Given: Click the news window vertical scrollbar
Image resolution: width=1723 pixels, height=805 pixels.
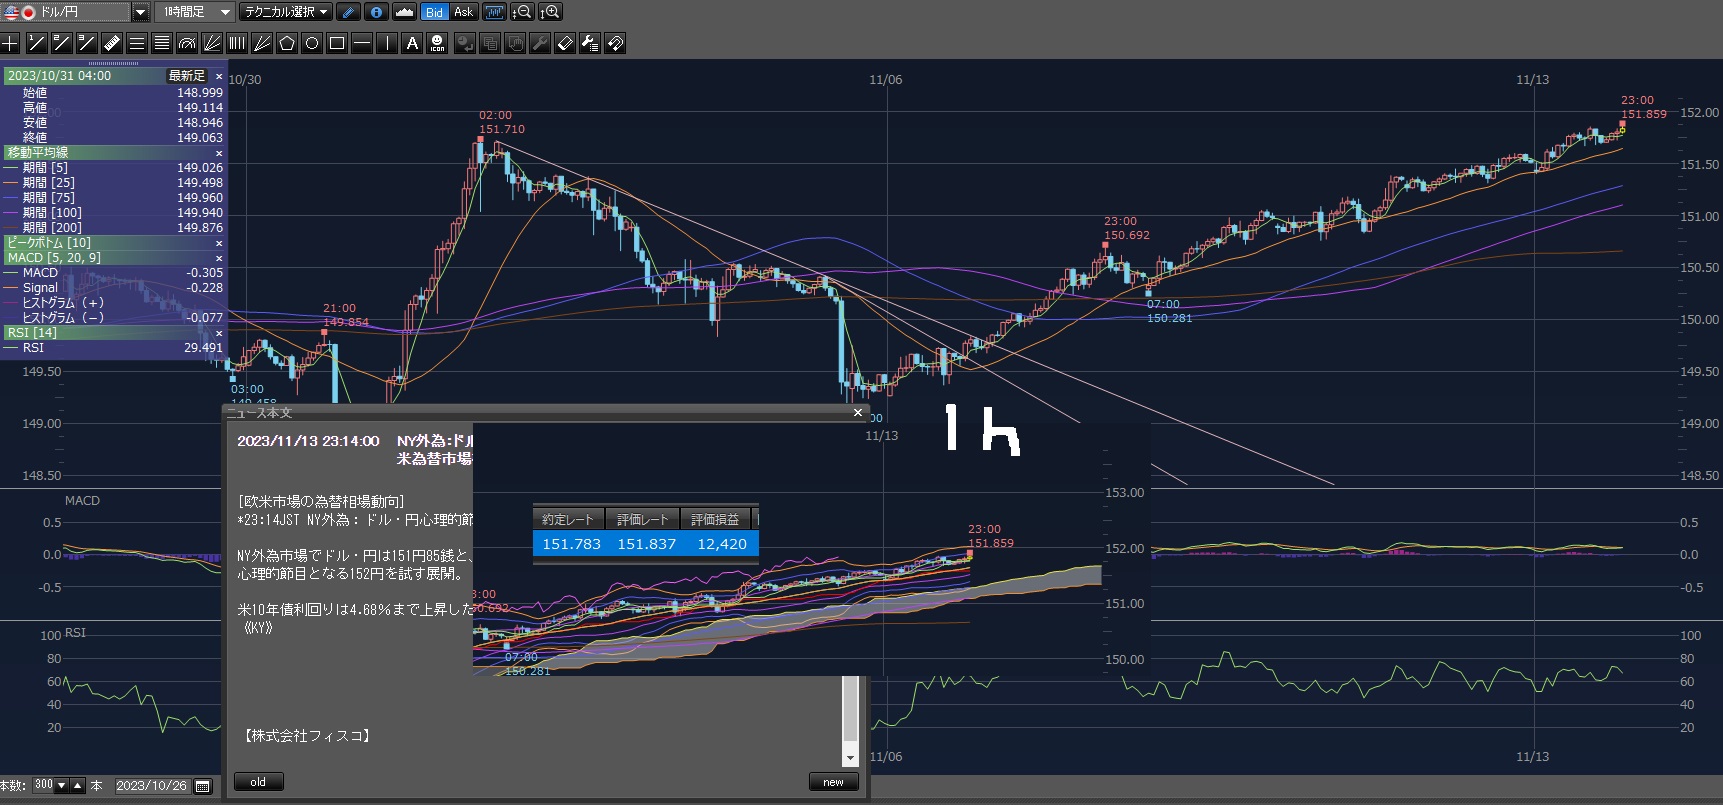Looking at the screenshot, I should (x=850, y=721).
